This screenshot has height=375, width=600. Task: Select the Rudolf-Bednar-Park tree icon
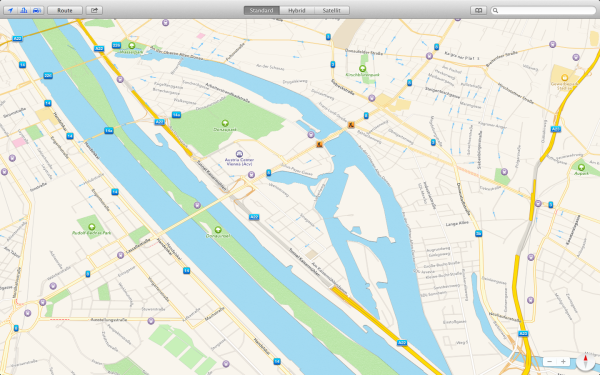91,227
